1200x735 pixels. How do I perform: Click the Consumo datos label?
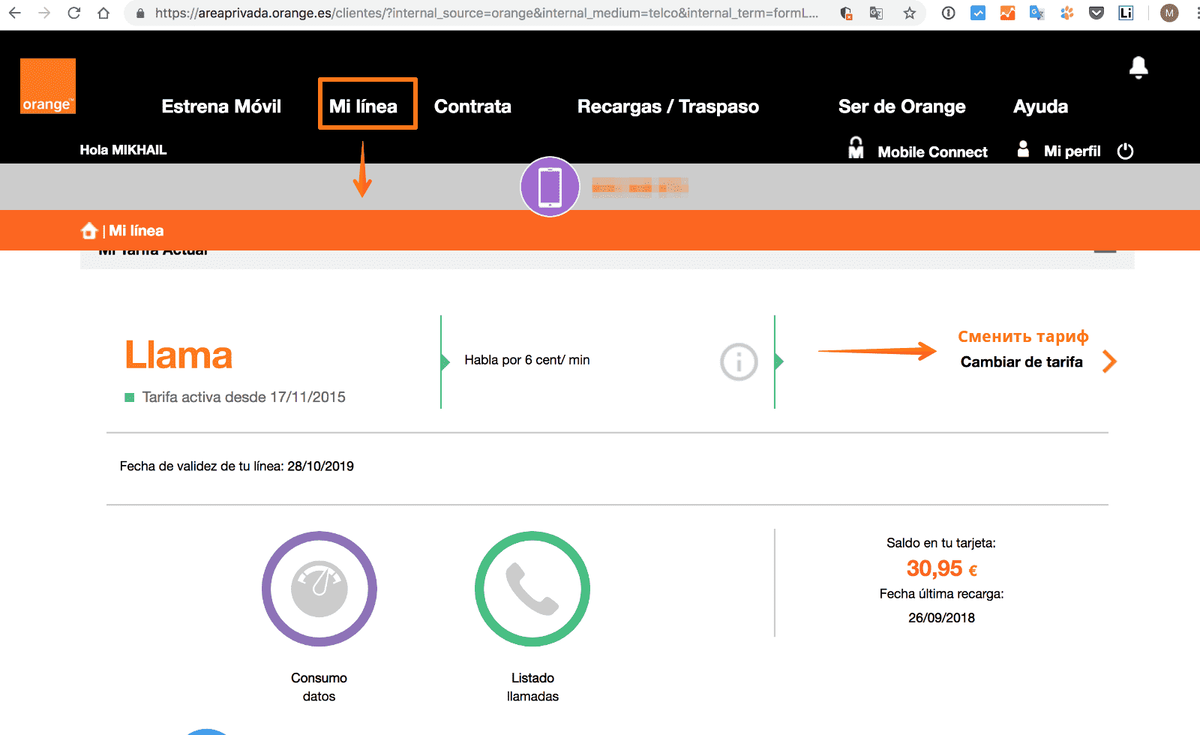(319, 687)
